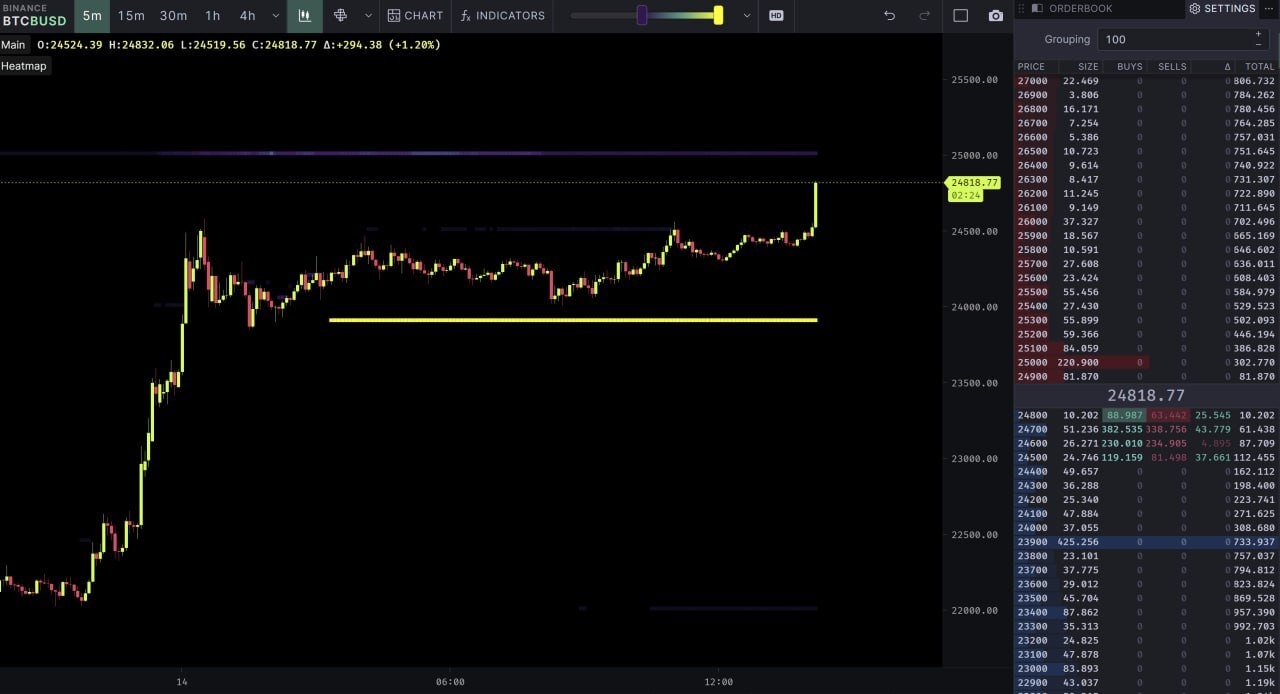Switch to the 15m timeframe tab
This screenshot has height=694, width=1280.
[x=131, y=15]
